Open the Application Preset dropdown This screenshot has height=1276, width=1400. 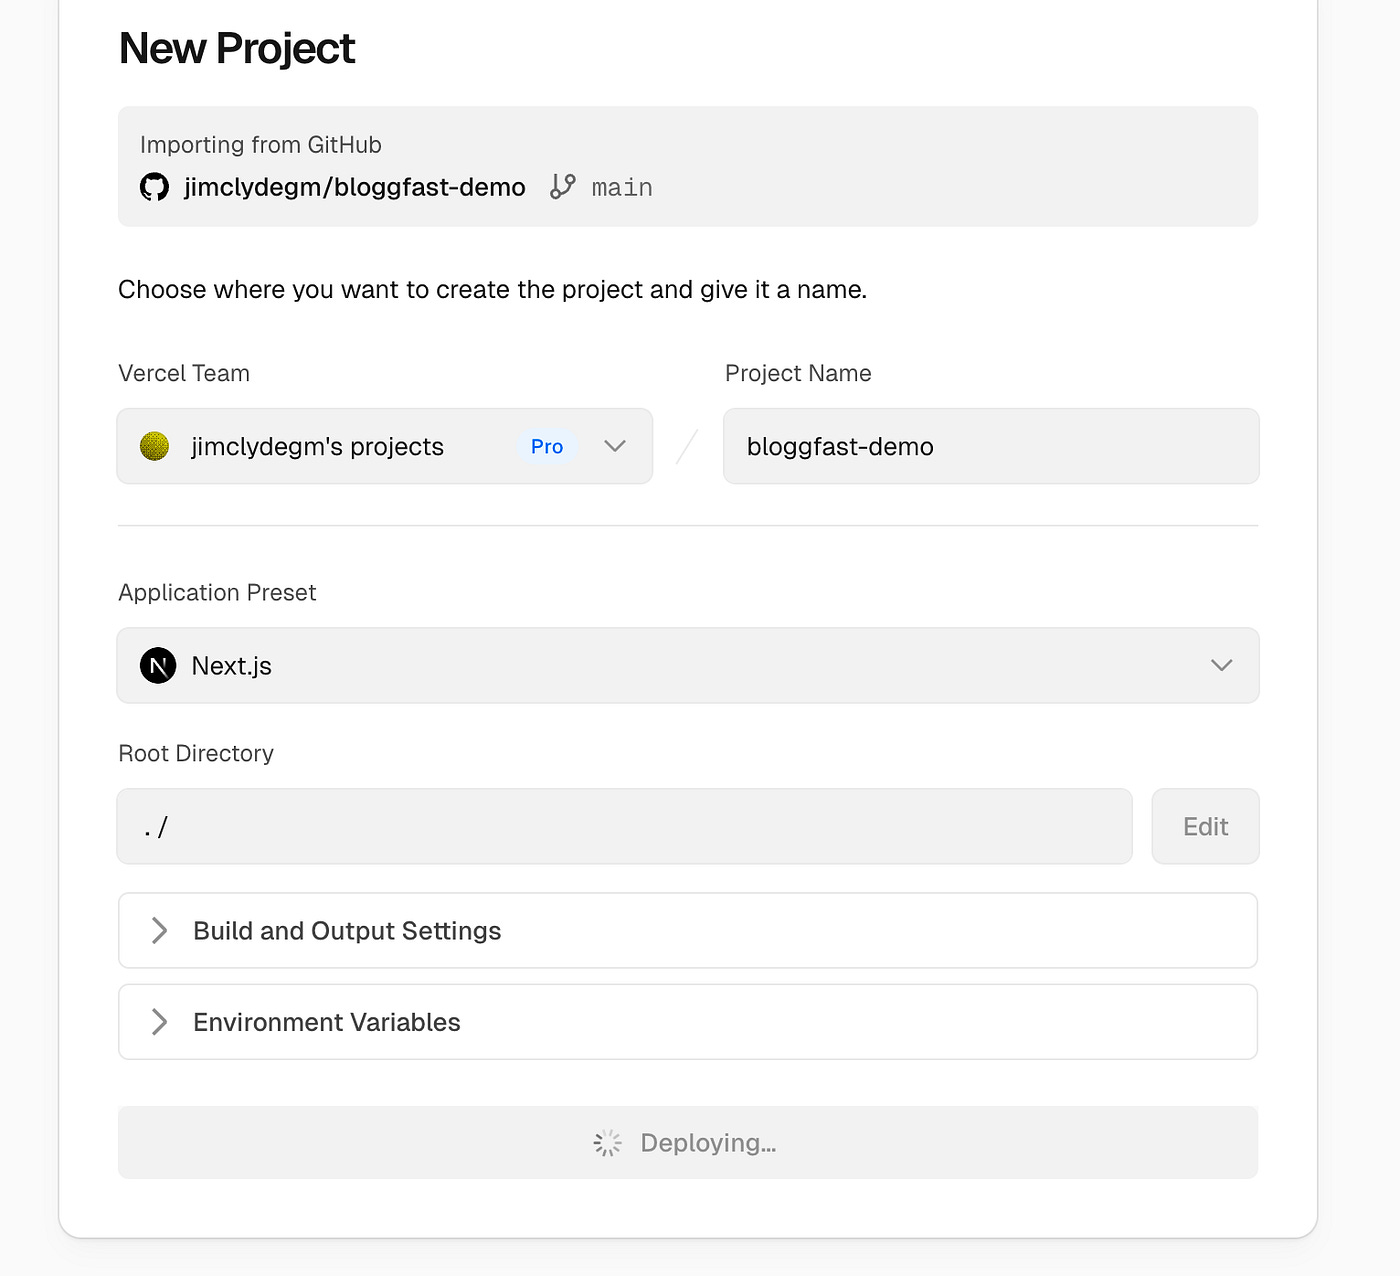(x=687, y=665)
